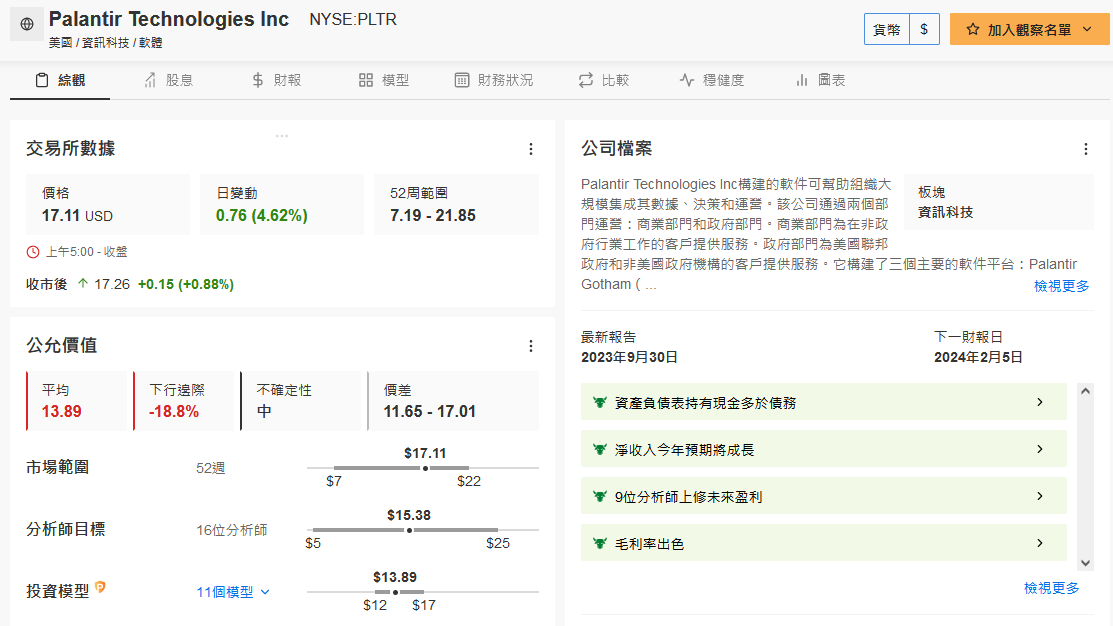Image resolution: width=1113 pixels, height=626 pixels.
Task: Open the 加入觀察名單 dropdown chevron
Action: 1087,29
